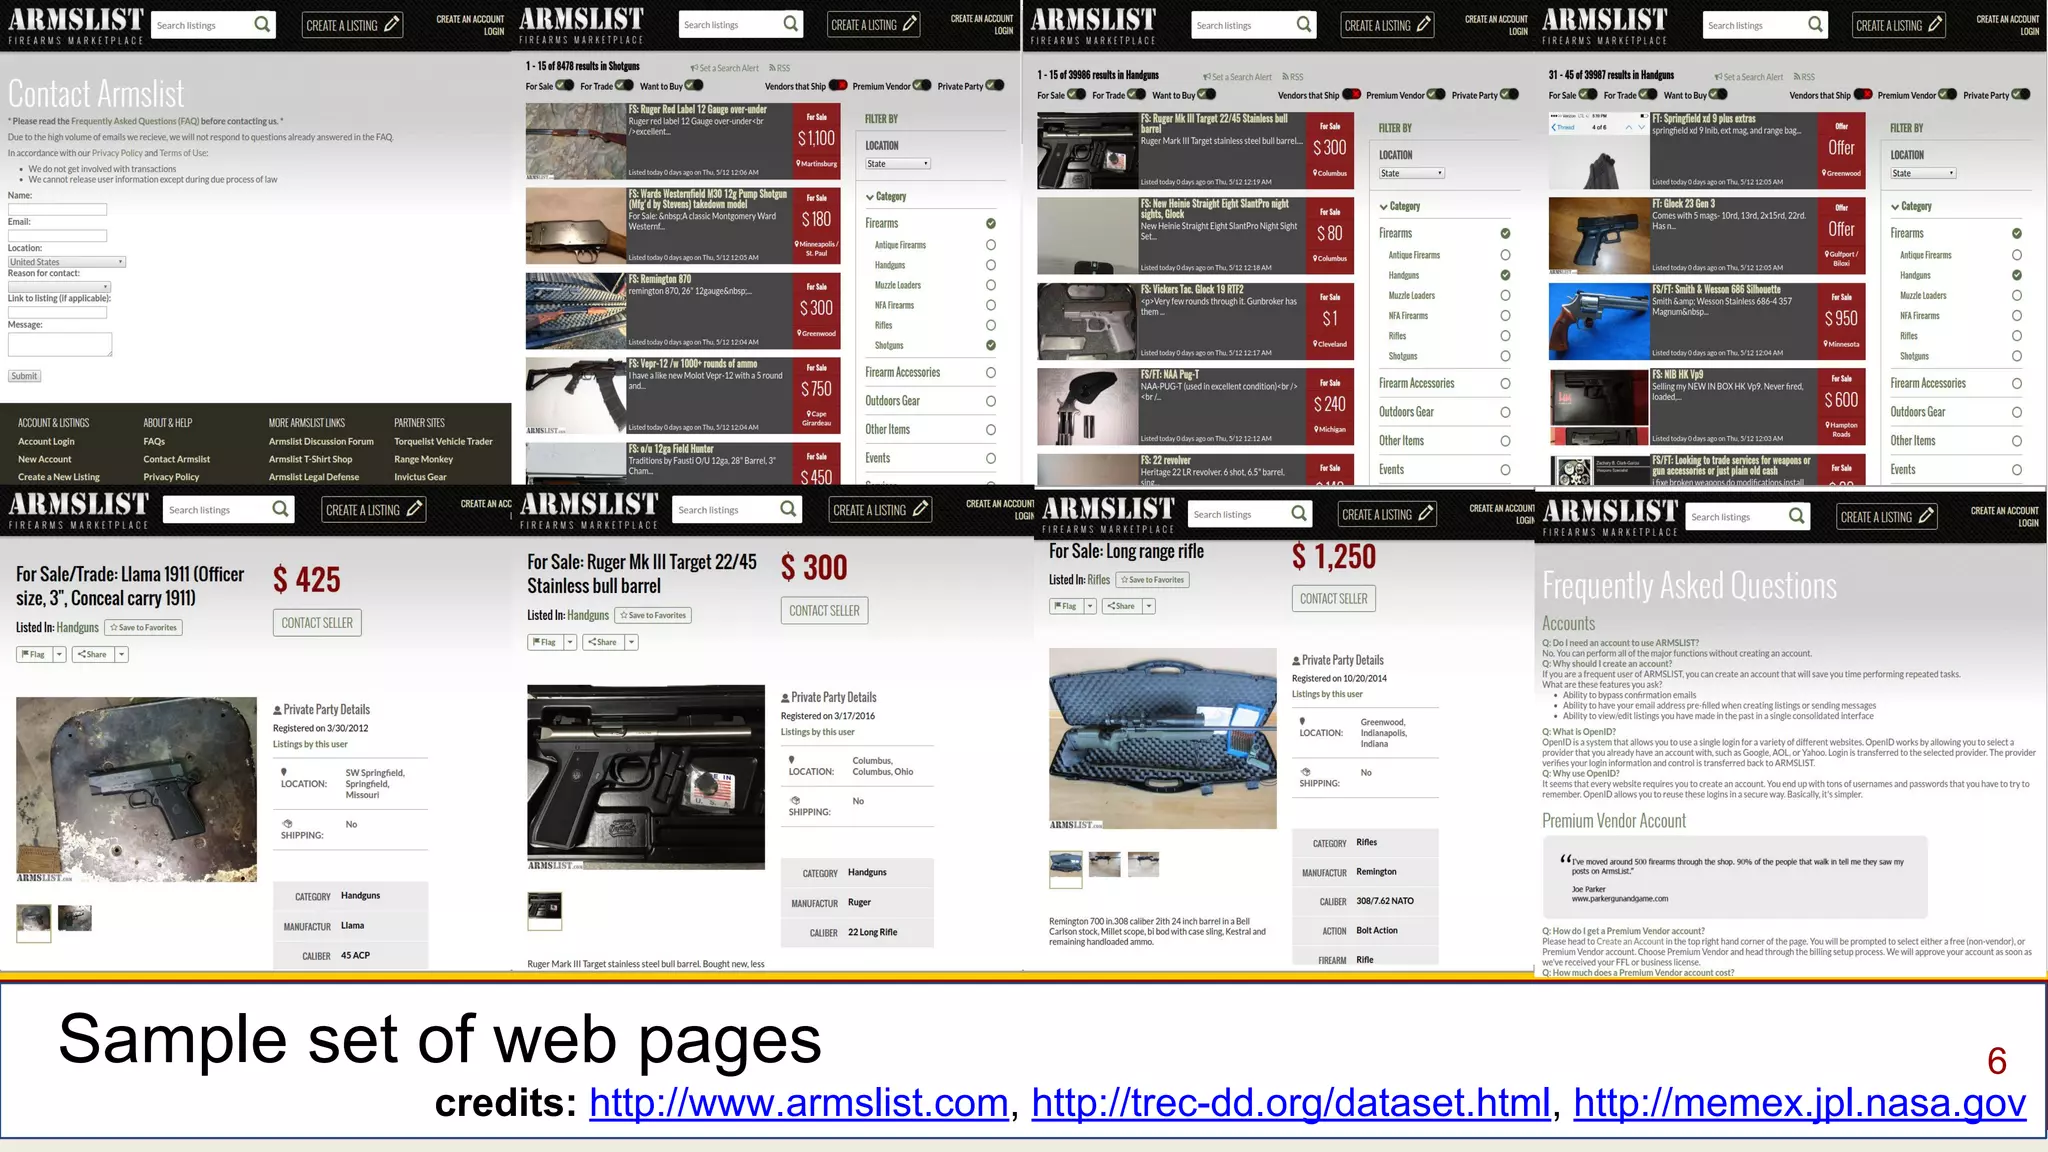
Task: Open Share dropdown arrow on Ruger Mk III listing
Action: pos(631,642)
